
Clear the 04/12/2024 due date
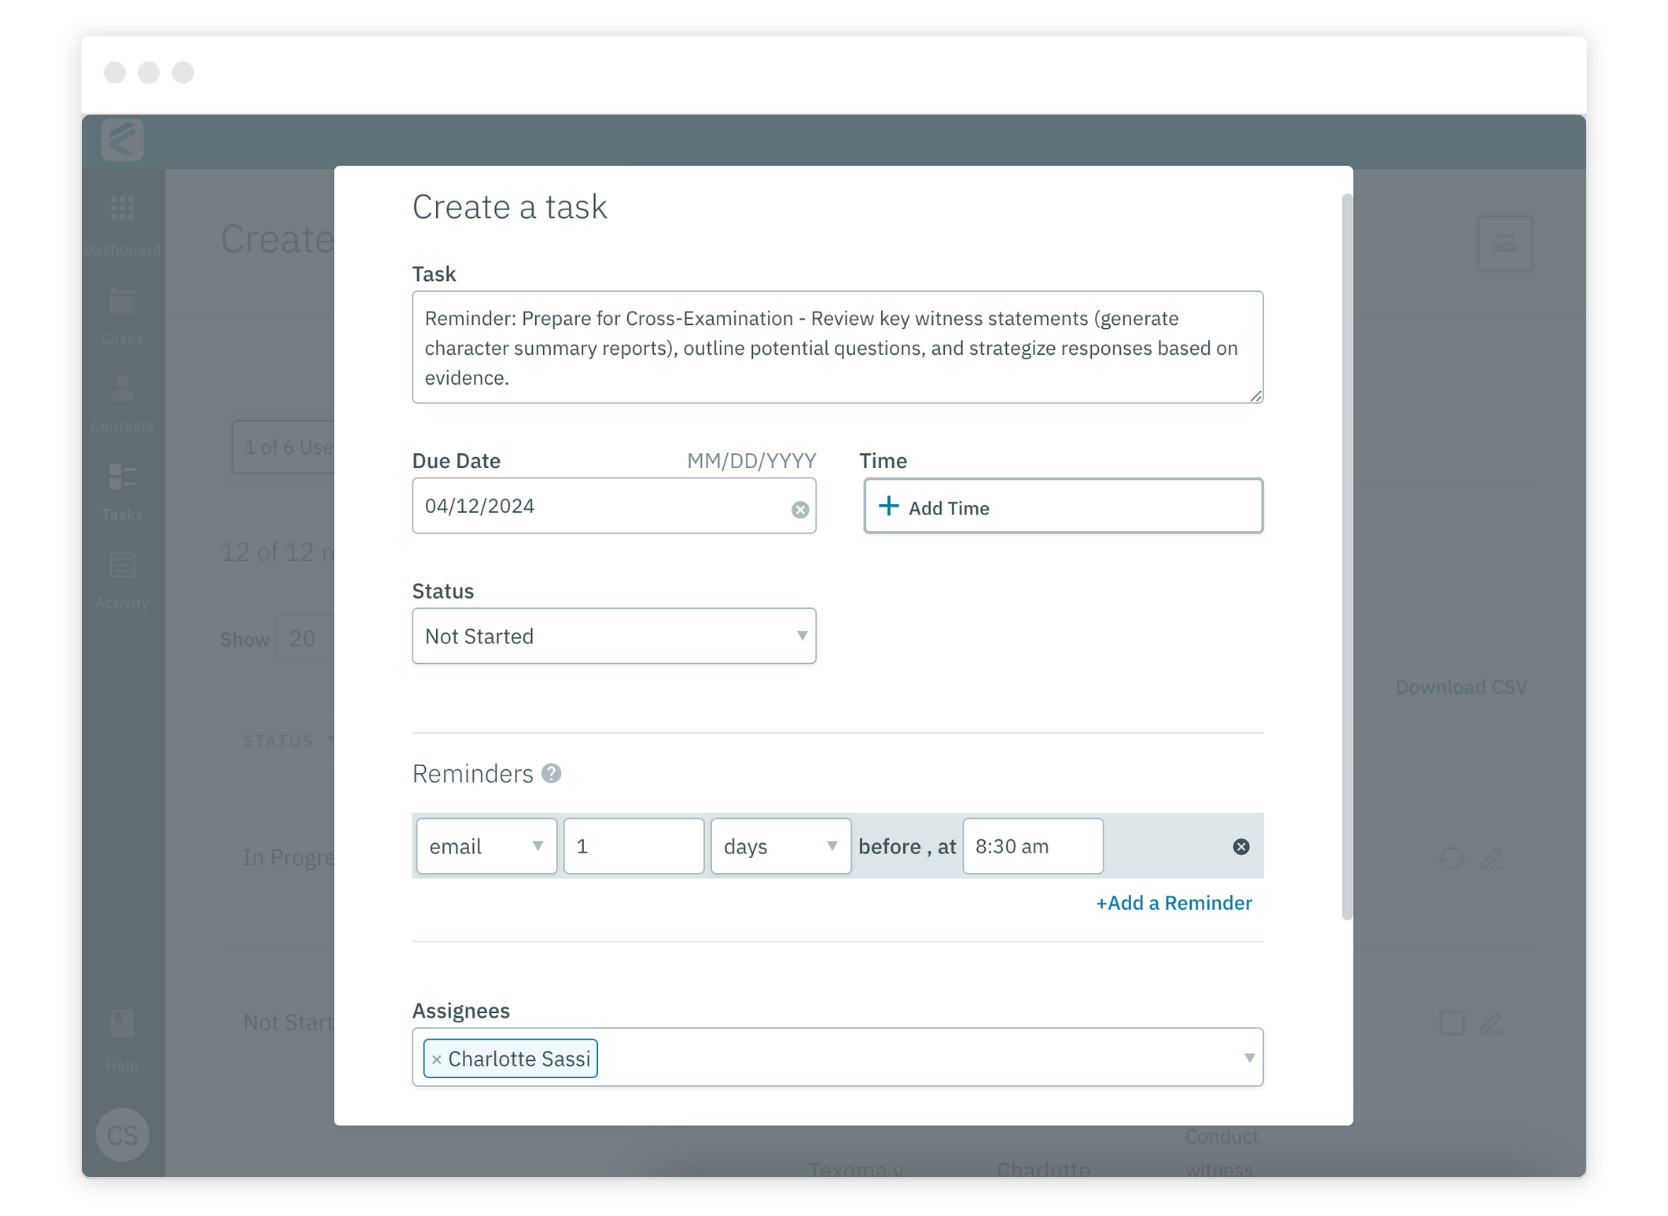pyautogui.click(x=800, y=510)
